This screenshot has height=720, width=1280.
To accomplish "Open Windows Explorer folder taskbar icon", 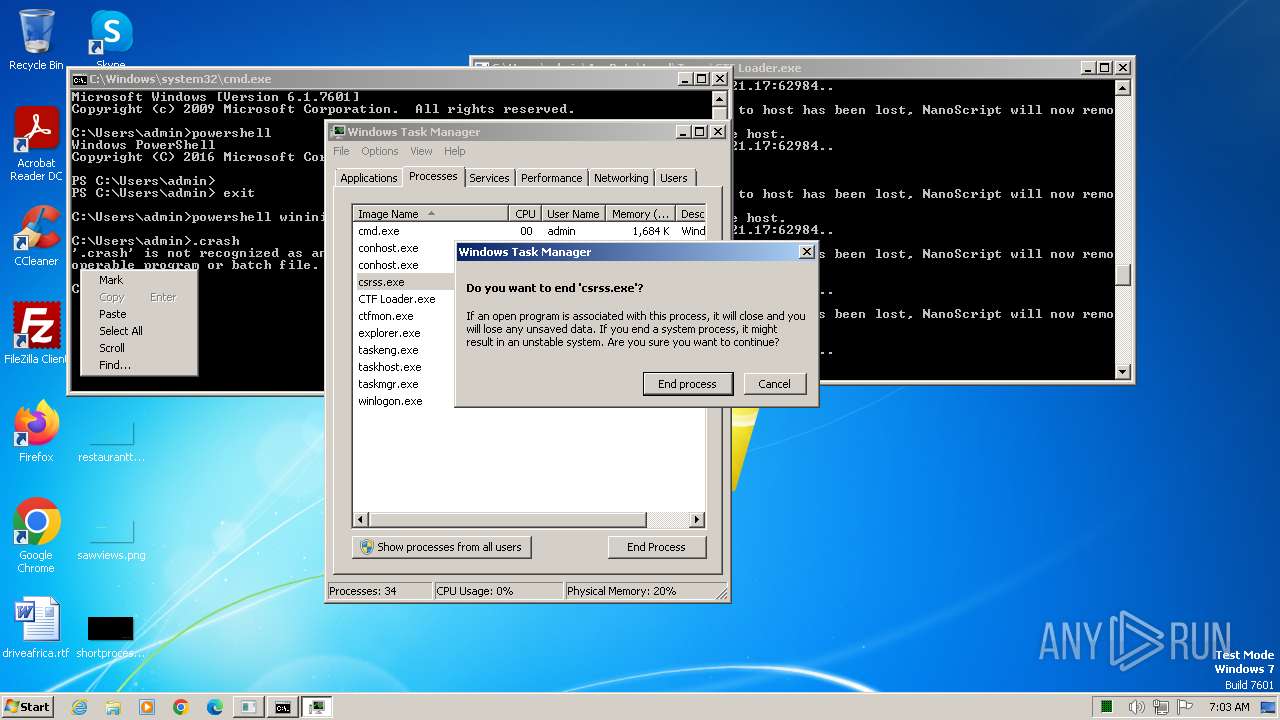I will pos(113,707).
